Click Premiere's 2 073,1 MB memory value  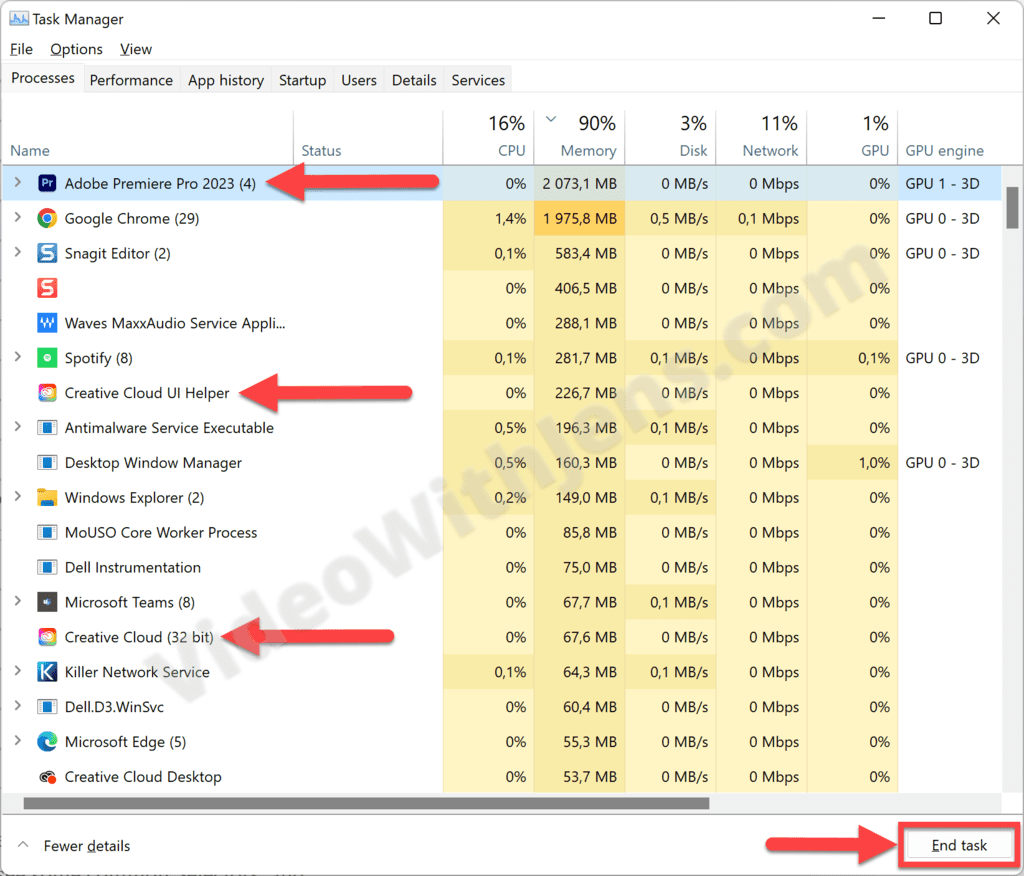point(579,184)
